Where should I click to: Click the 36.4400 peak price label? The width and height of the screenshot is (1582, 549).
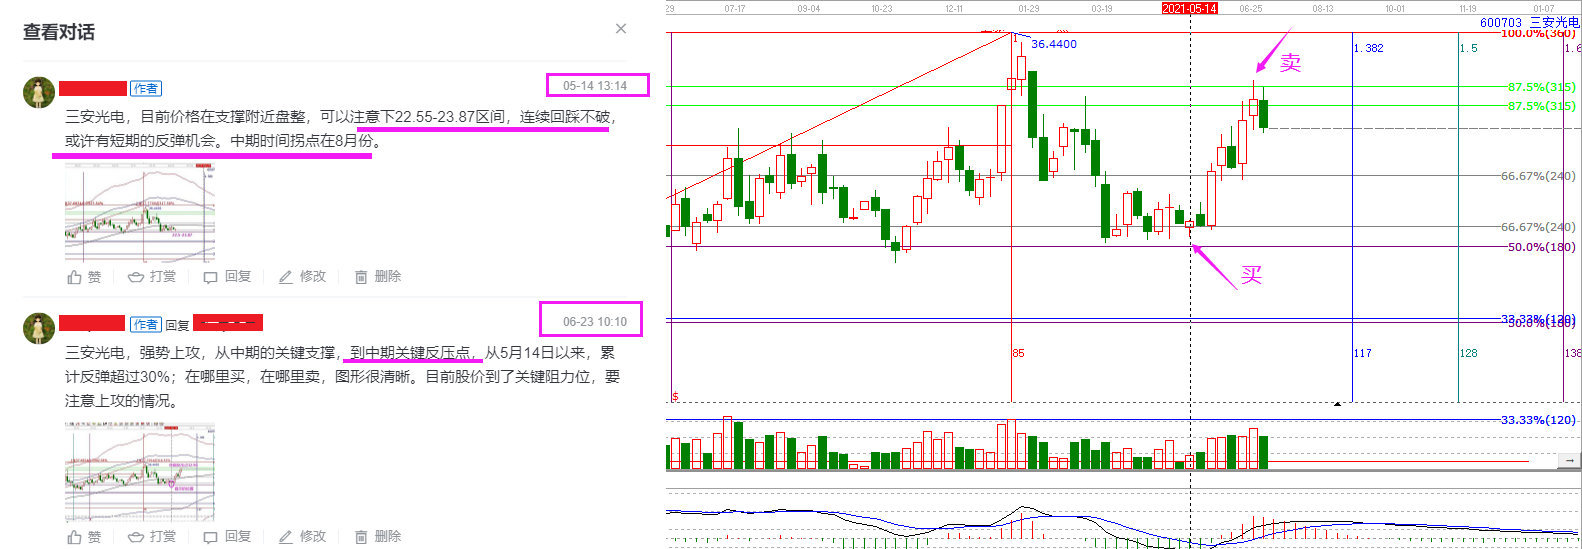click(1054, 44)
